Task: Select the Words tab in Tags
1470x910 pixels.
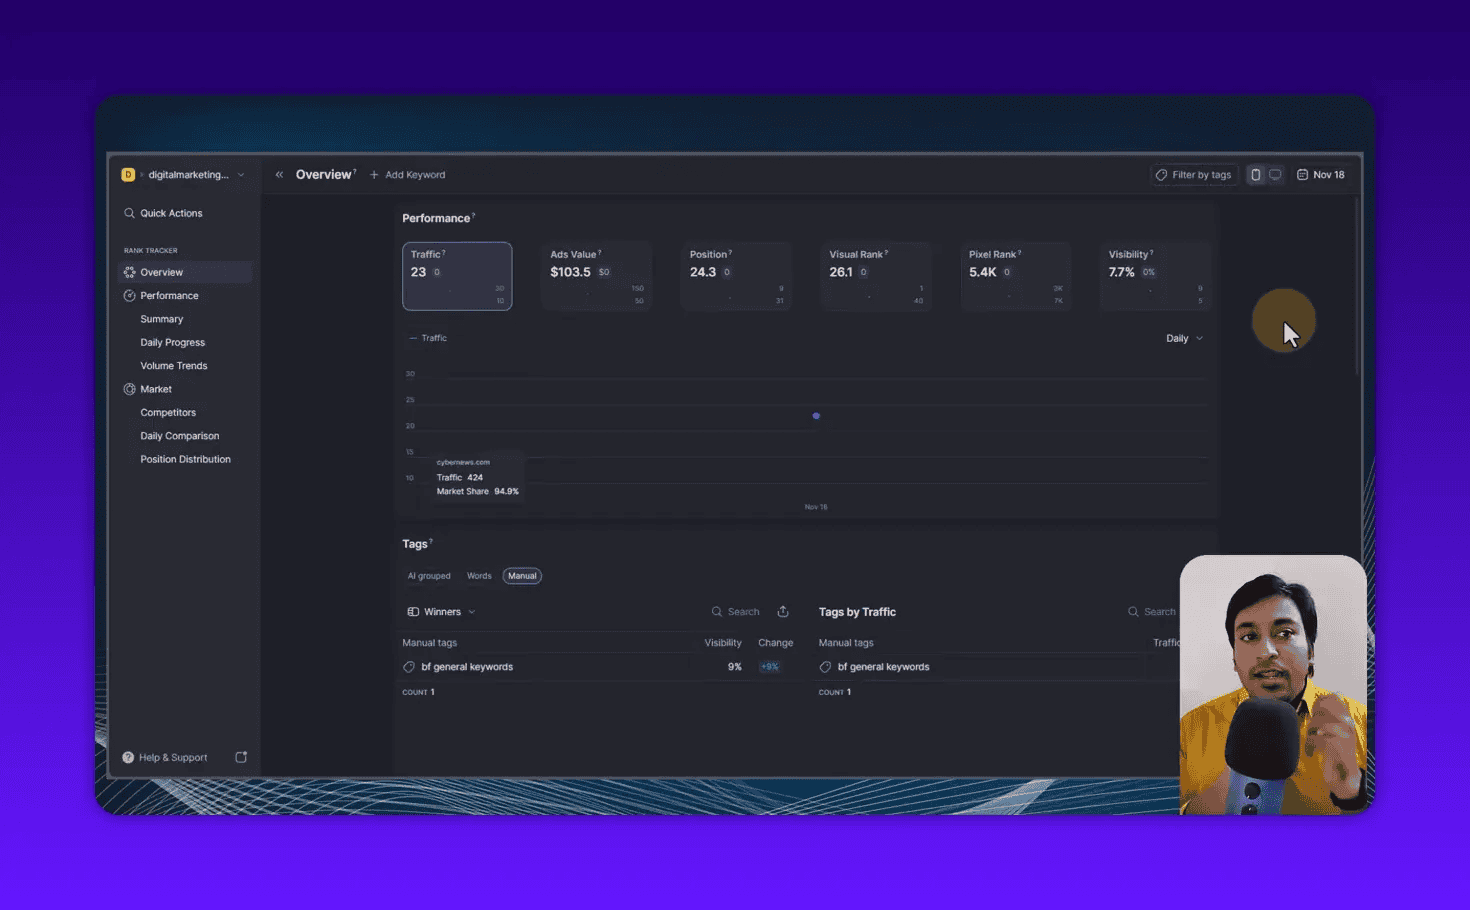Action: pyautogui.click(x=479, y=576)
